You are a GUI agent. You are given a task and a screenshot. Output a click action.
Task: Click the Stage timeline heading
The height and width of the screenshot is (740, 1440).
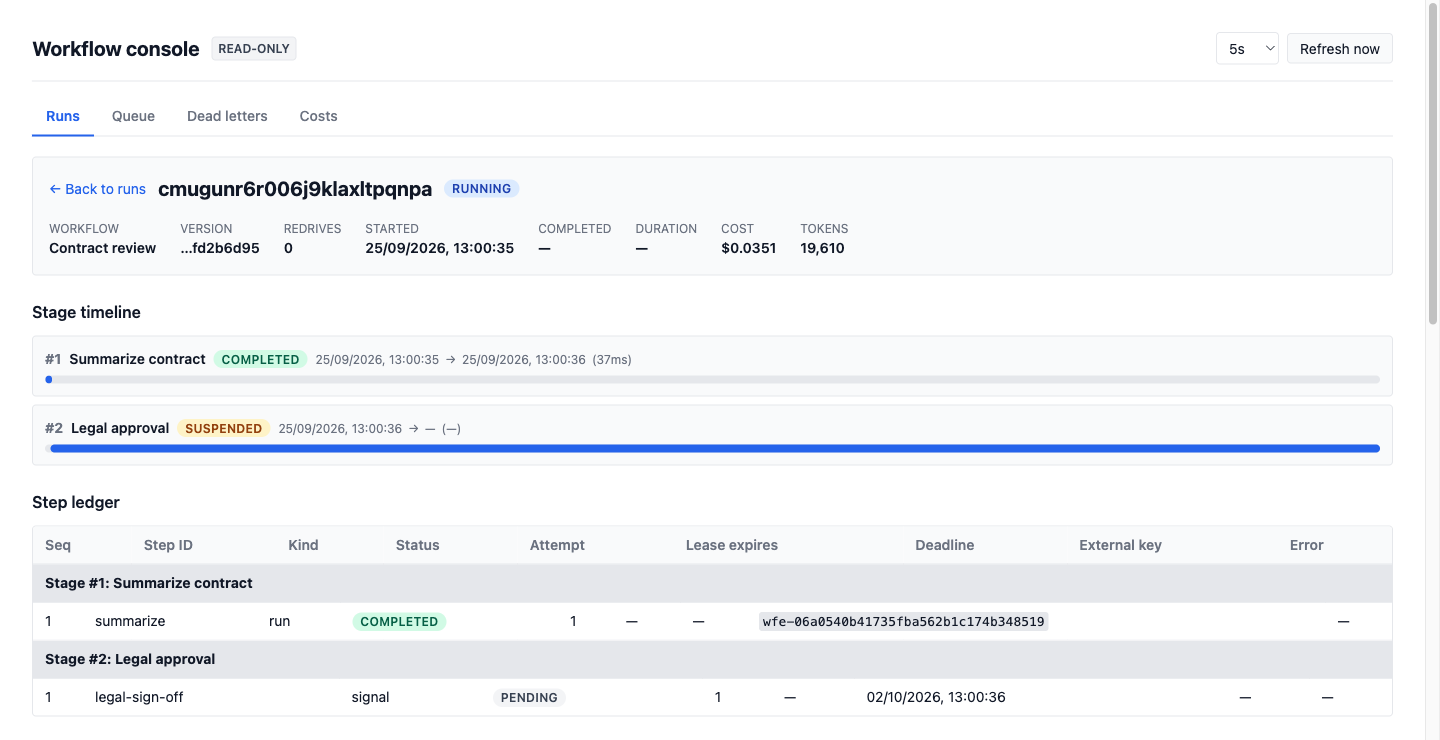coord(86,312)
